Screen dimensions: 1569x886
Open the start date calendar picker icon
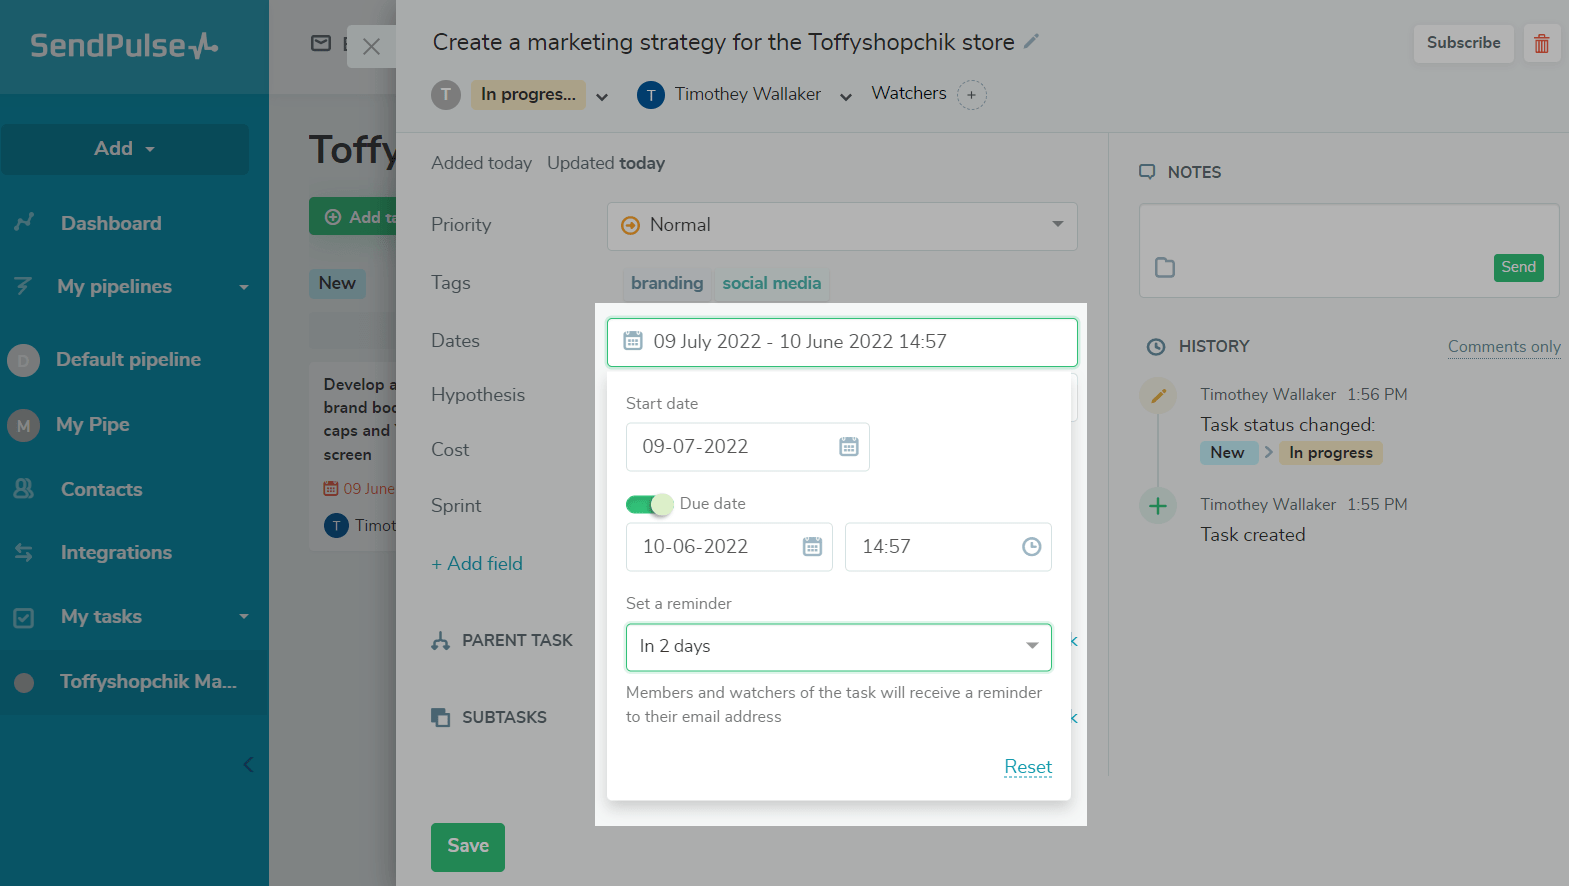coord(848,447)
